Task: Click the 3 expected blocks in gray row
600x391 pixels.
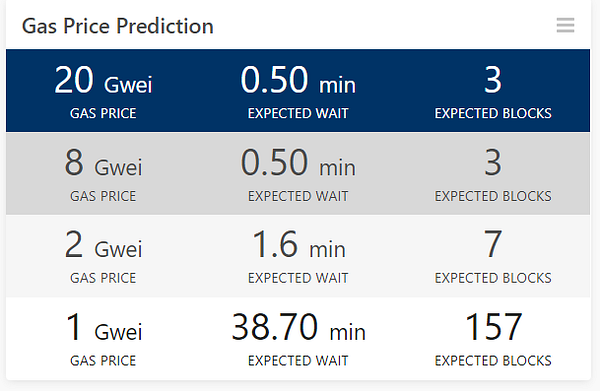Action: pyautogui.click(x=493, y=163)
